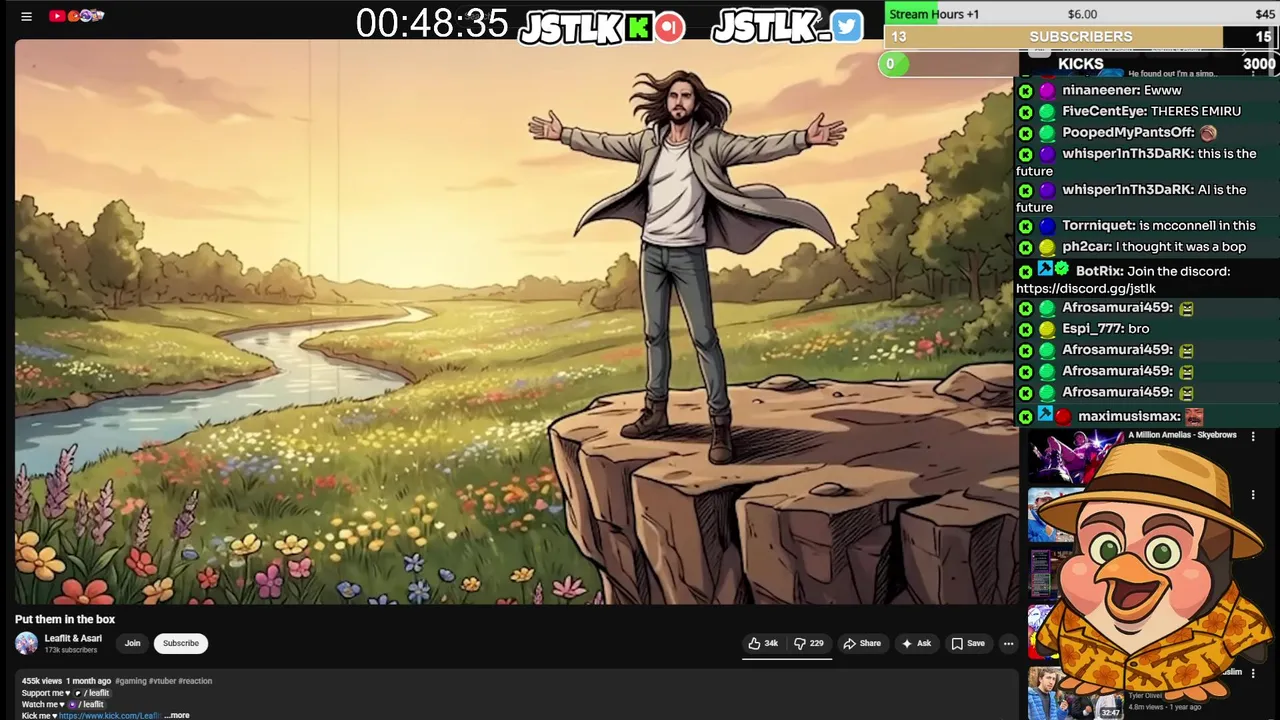This screenshot has width=1280, height=720.
Task: Like the video with the 34k thumbs-up
Action: 764,643
